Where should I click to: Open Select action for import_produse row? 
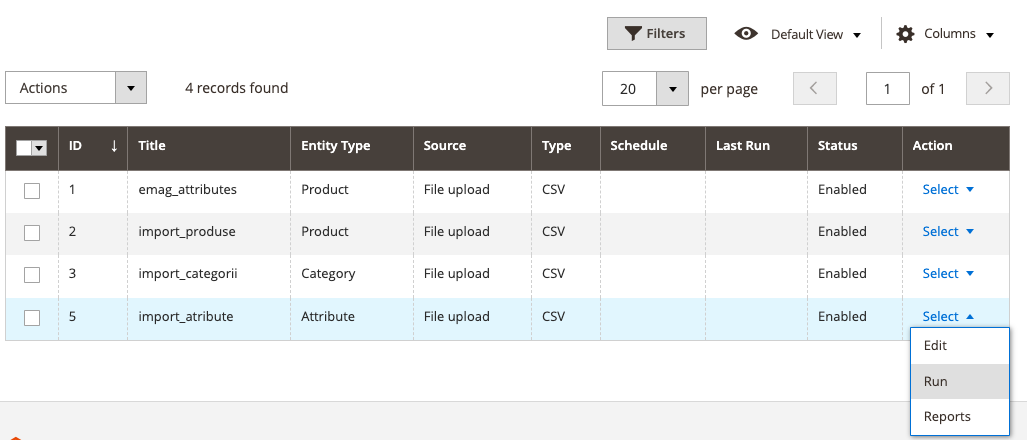coord(948,231)
